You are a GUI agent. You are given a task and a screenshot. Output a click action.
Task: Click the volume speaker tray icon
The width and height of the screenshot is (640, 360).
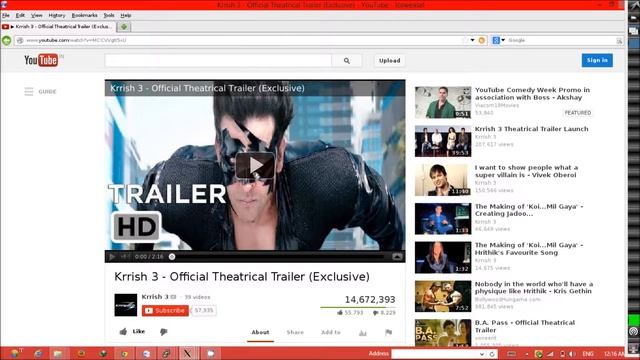tap(572, 354)
